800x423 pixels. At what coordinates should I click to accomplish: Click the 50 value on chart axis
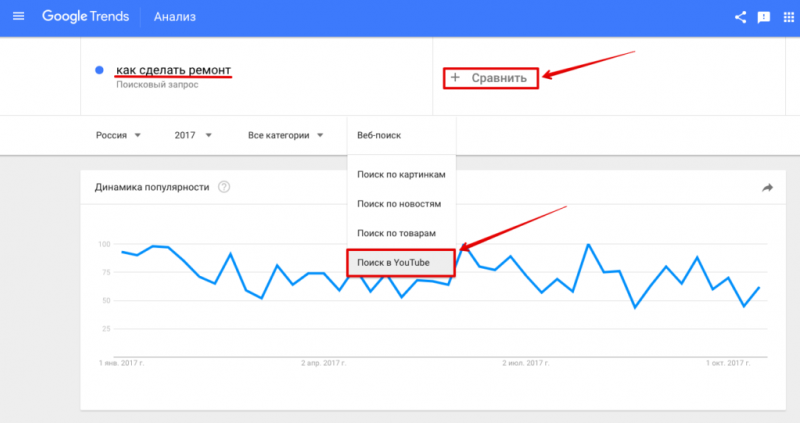point(106,301)
